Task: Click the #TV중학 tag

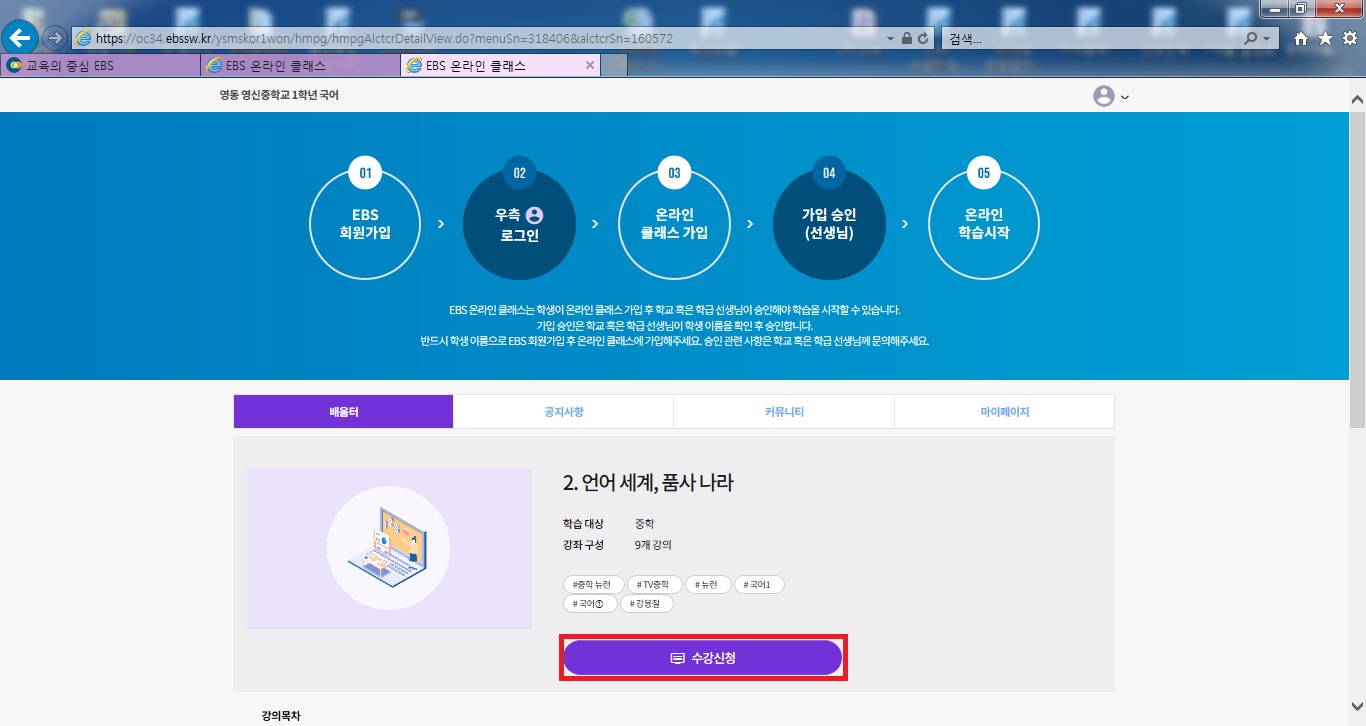Action: click(655, 584)
